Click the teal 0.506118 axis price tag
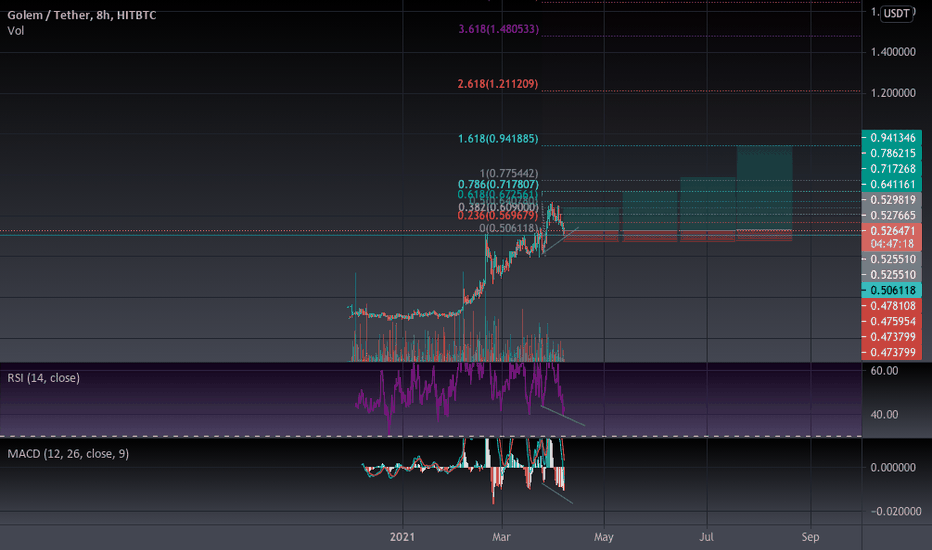The width and height of the screenshot is (932, 550). coord(892,290)
